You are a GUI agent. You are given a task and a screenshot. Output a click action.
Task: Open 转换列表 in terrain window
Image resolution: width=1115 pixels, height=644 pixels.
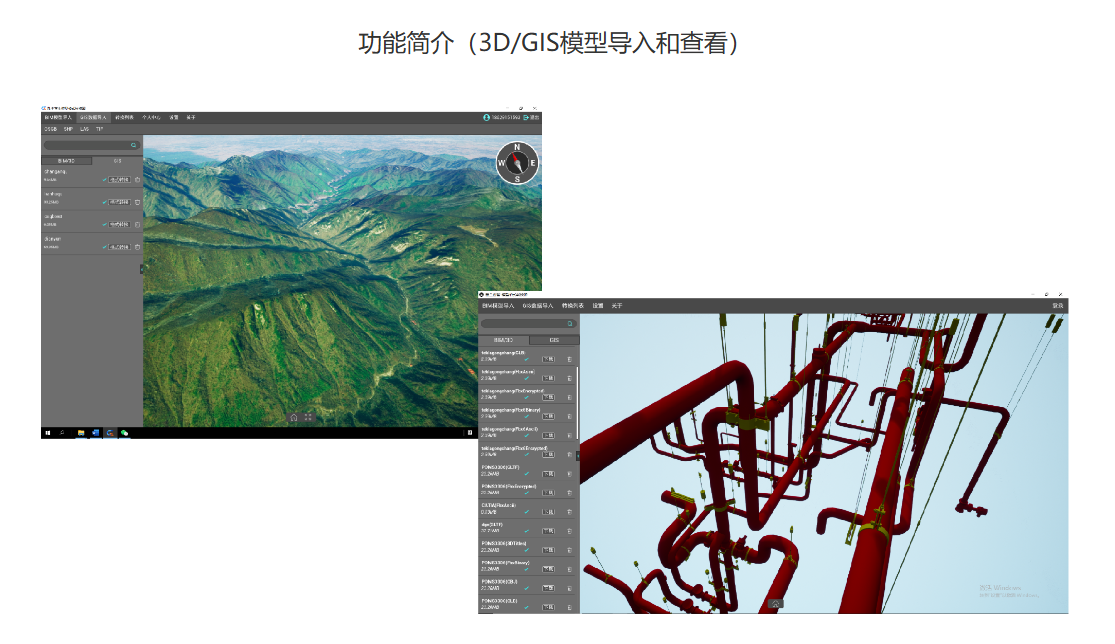point(124,117)
